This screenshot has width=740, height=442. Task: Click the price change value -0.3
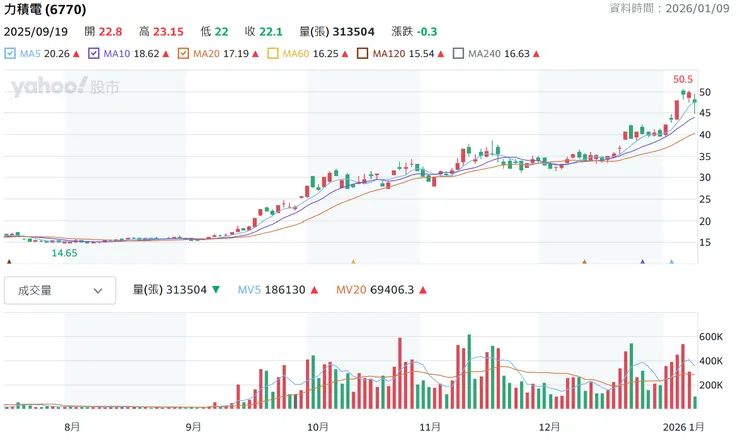click(x=427, y=32)
